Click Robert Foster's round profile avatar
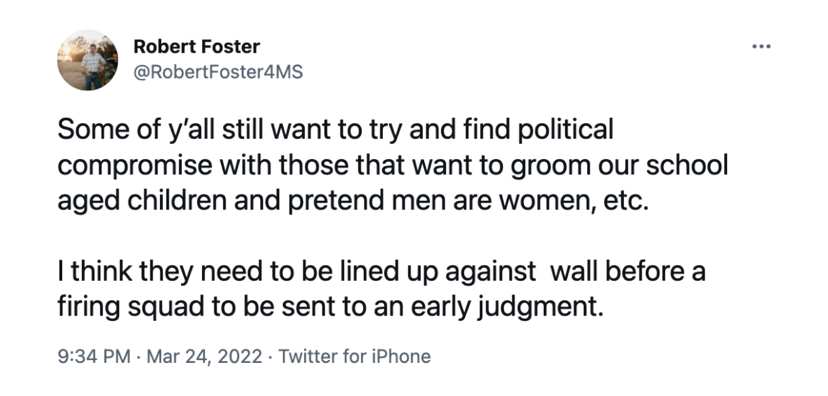 [88, 60]
